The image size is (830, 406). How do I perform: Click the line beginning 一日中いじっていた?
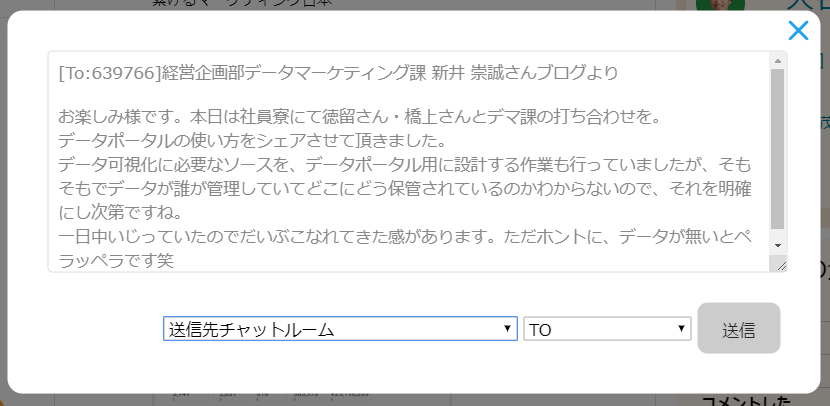(400, 236)
